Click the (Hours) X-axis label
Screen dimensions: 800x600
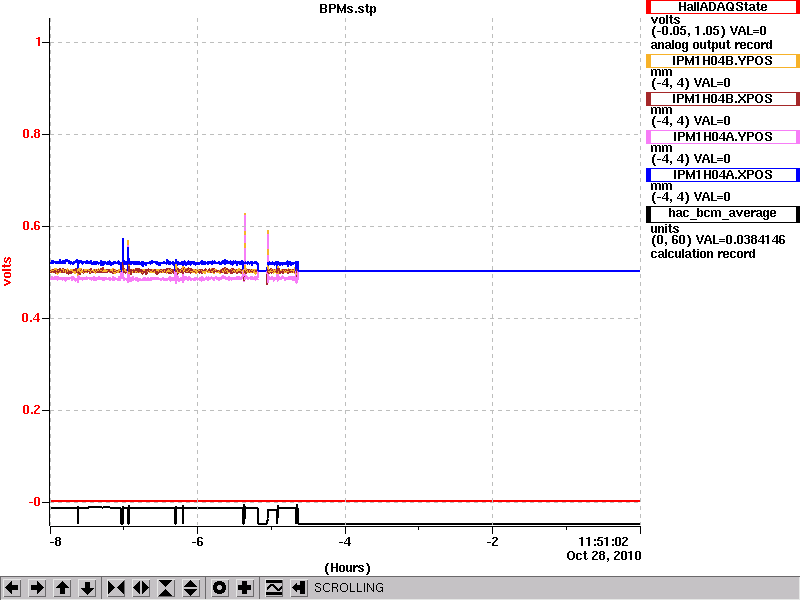pos(347,568)
